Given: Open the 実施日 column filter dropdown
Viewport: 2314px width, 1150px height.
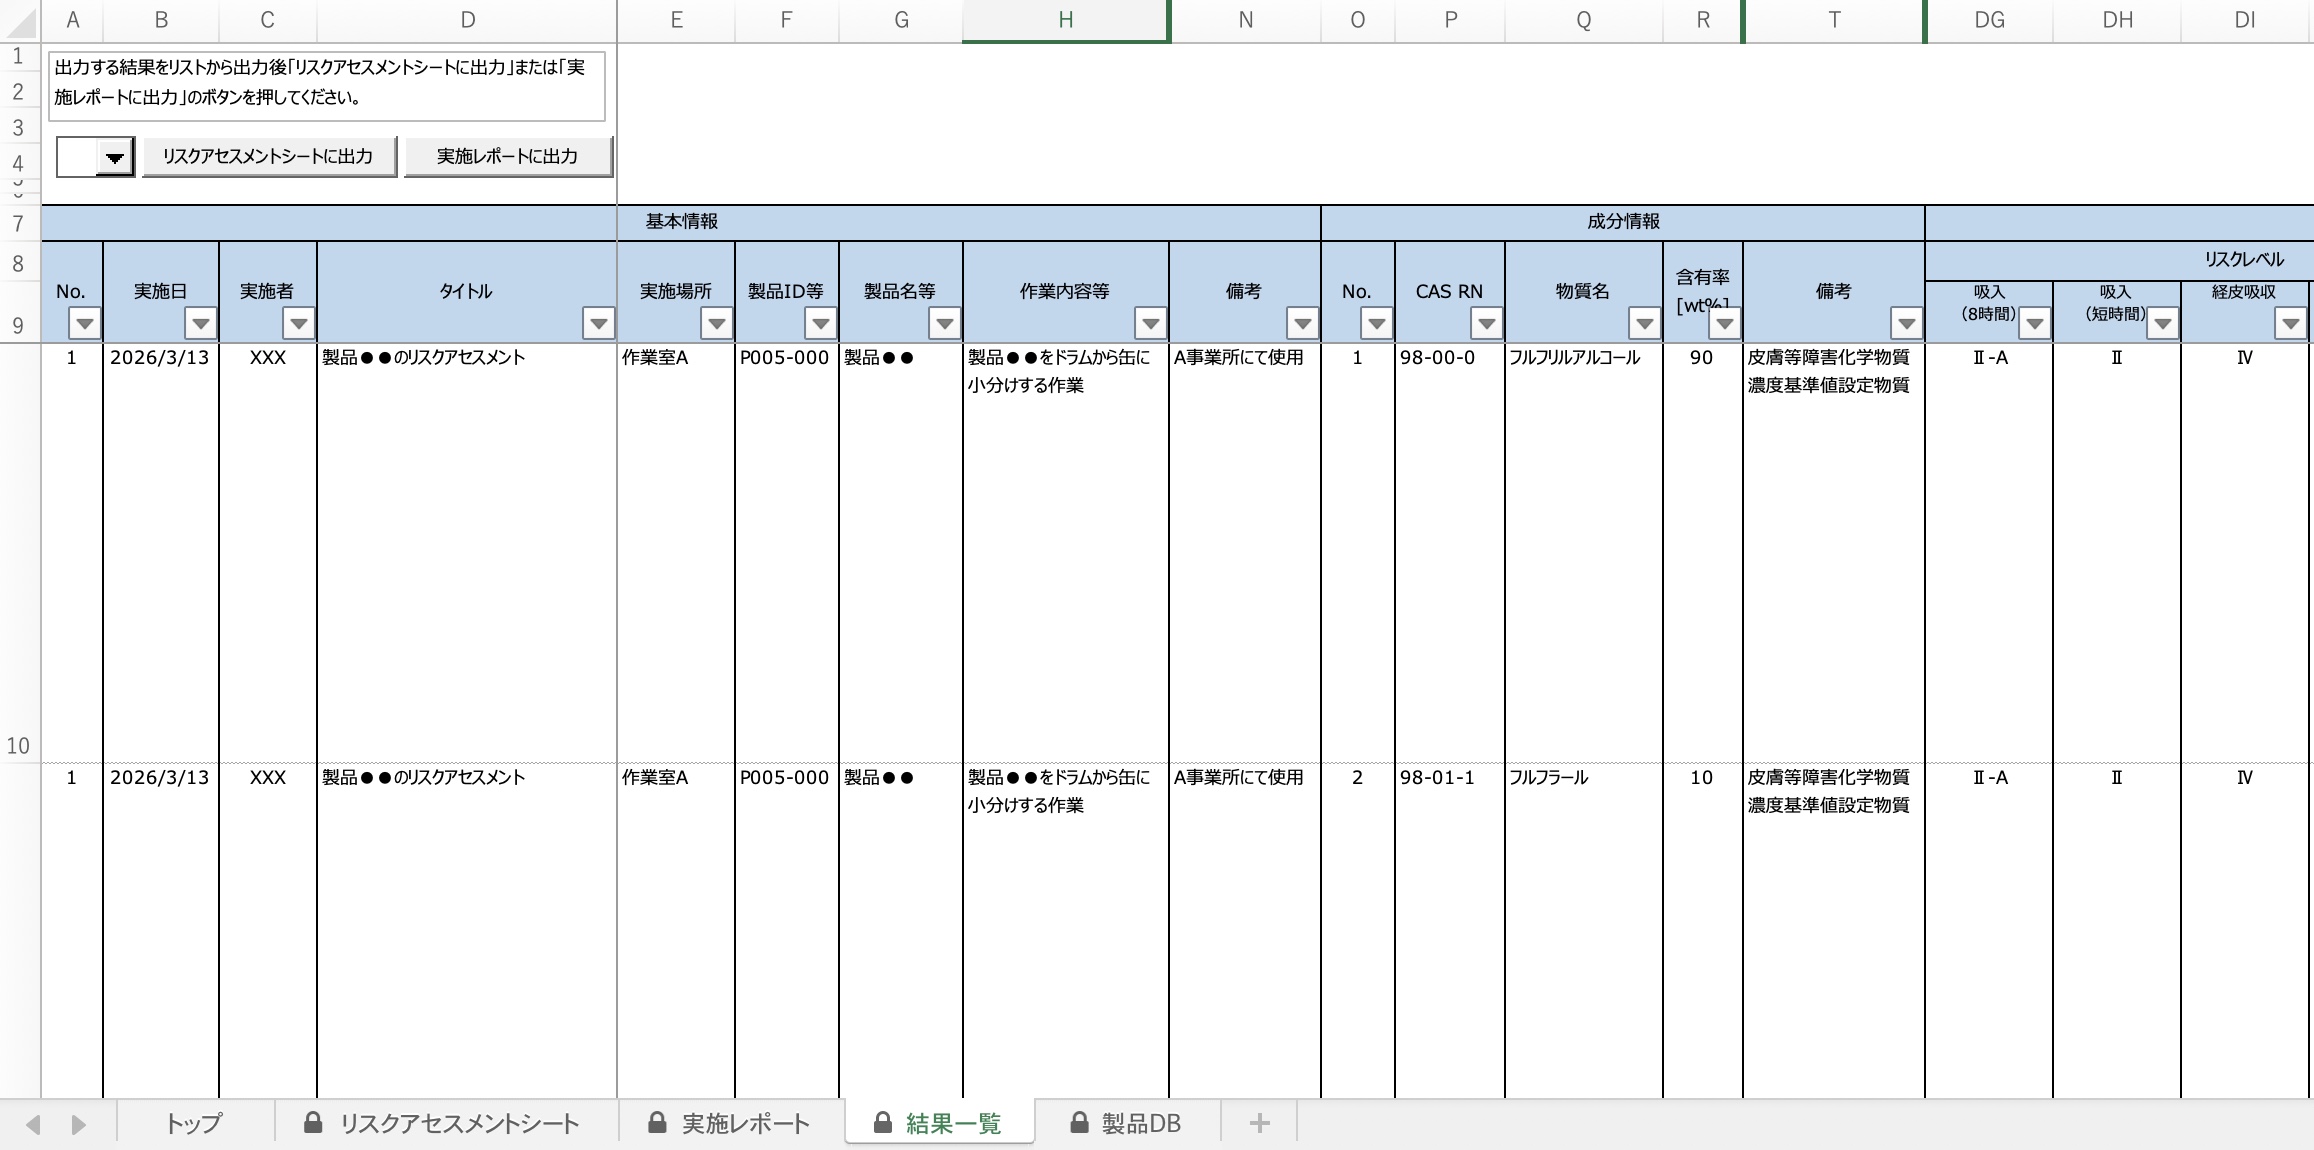Looking at the screenshot, I should (201, 324).
